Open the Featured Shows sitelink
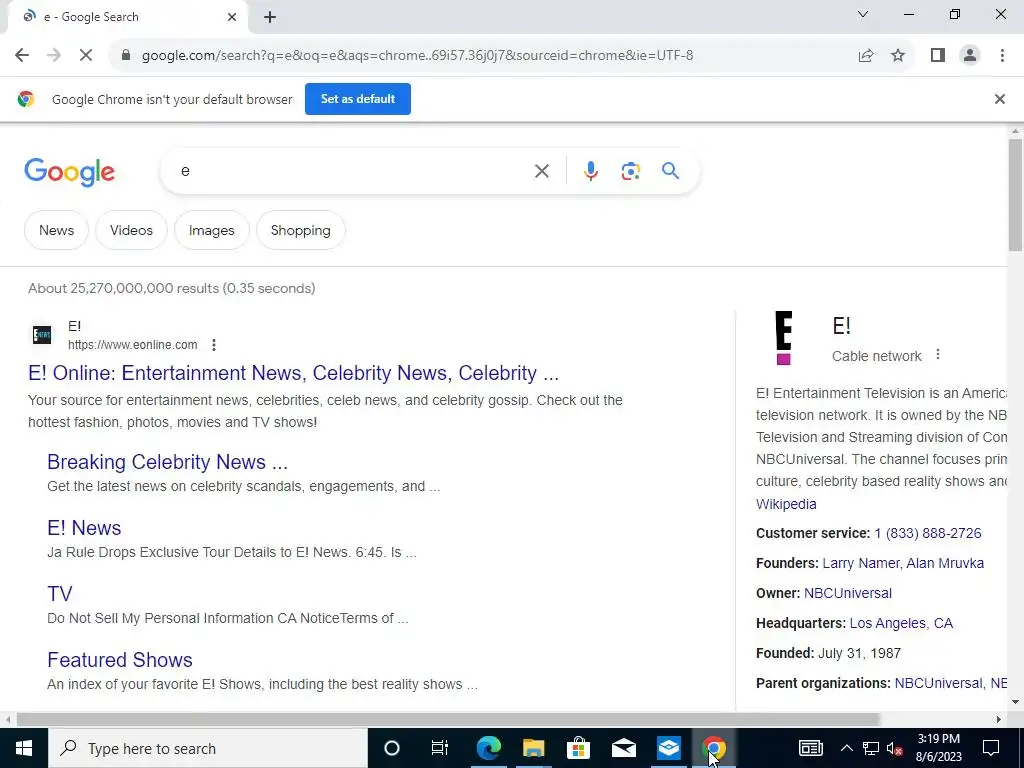The image size is (1024, 768). (120, 660)
